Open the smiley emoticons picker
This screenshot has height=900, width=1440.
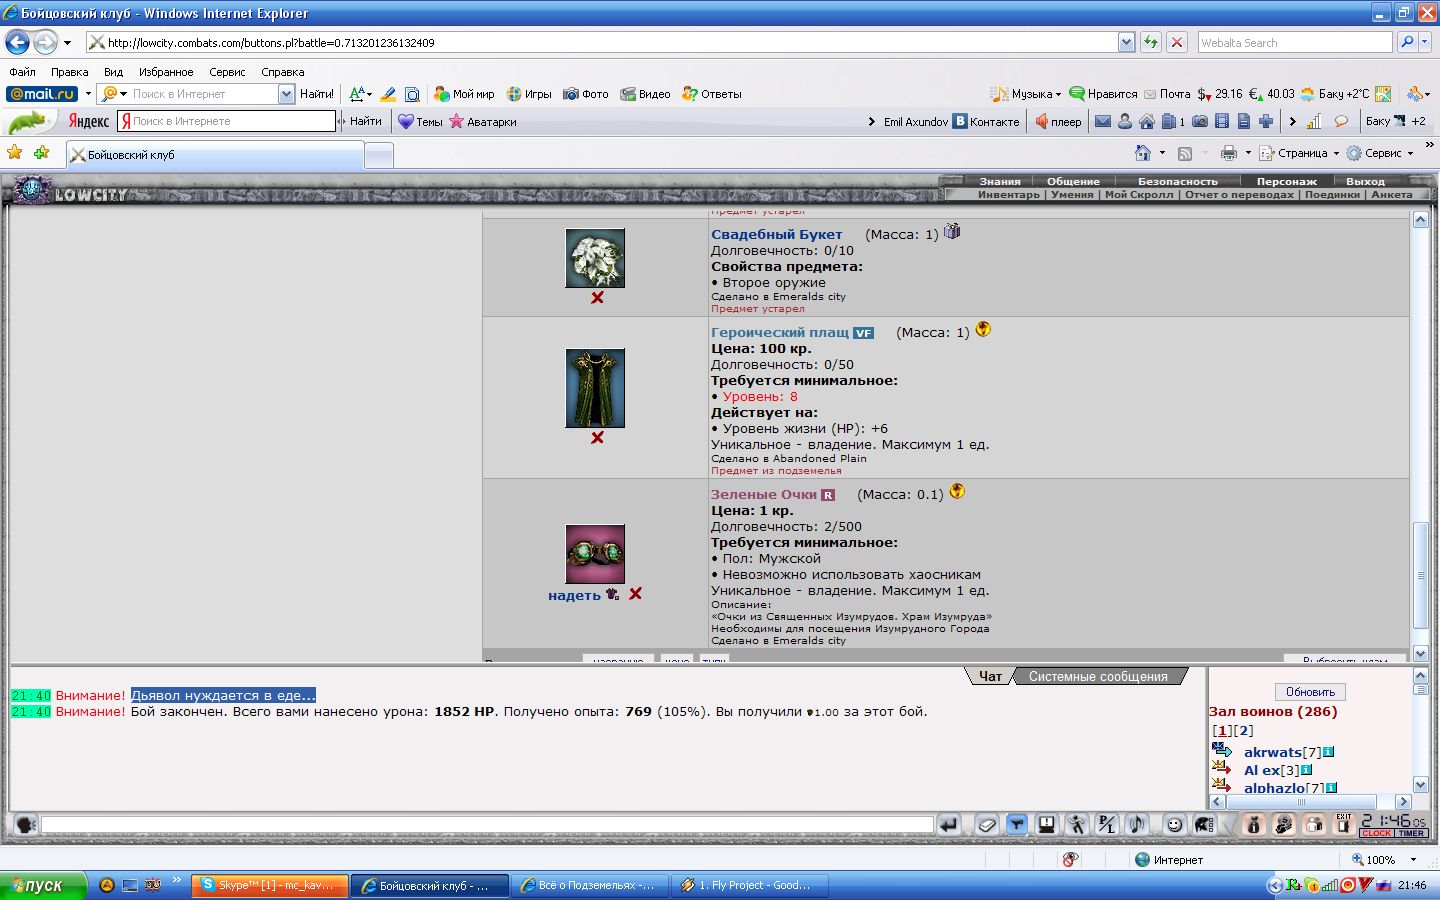click(1175, 825)
